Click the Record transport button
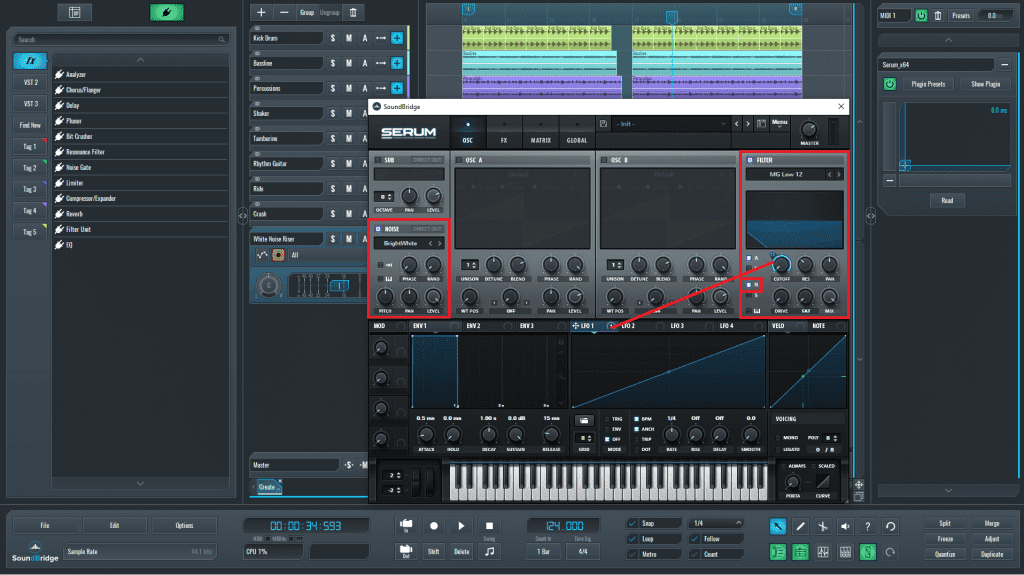1024x575 pixels. [434, 525]
